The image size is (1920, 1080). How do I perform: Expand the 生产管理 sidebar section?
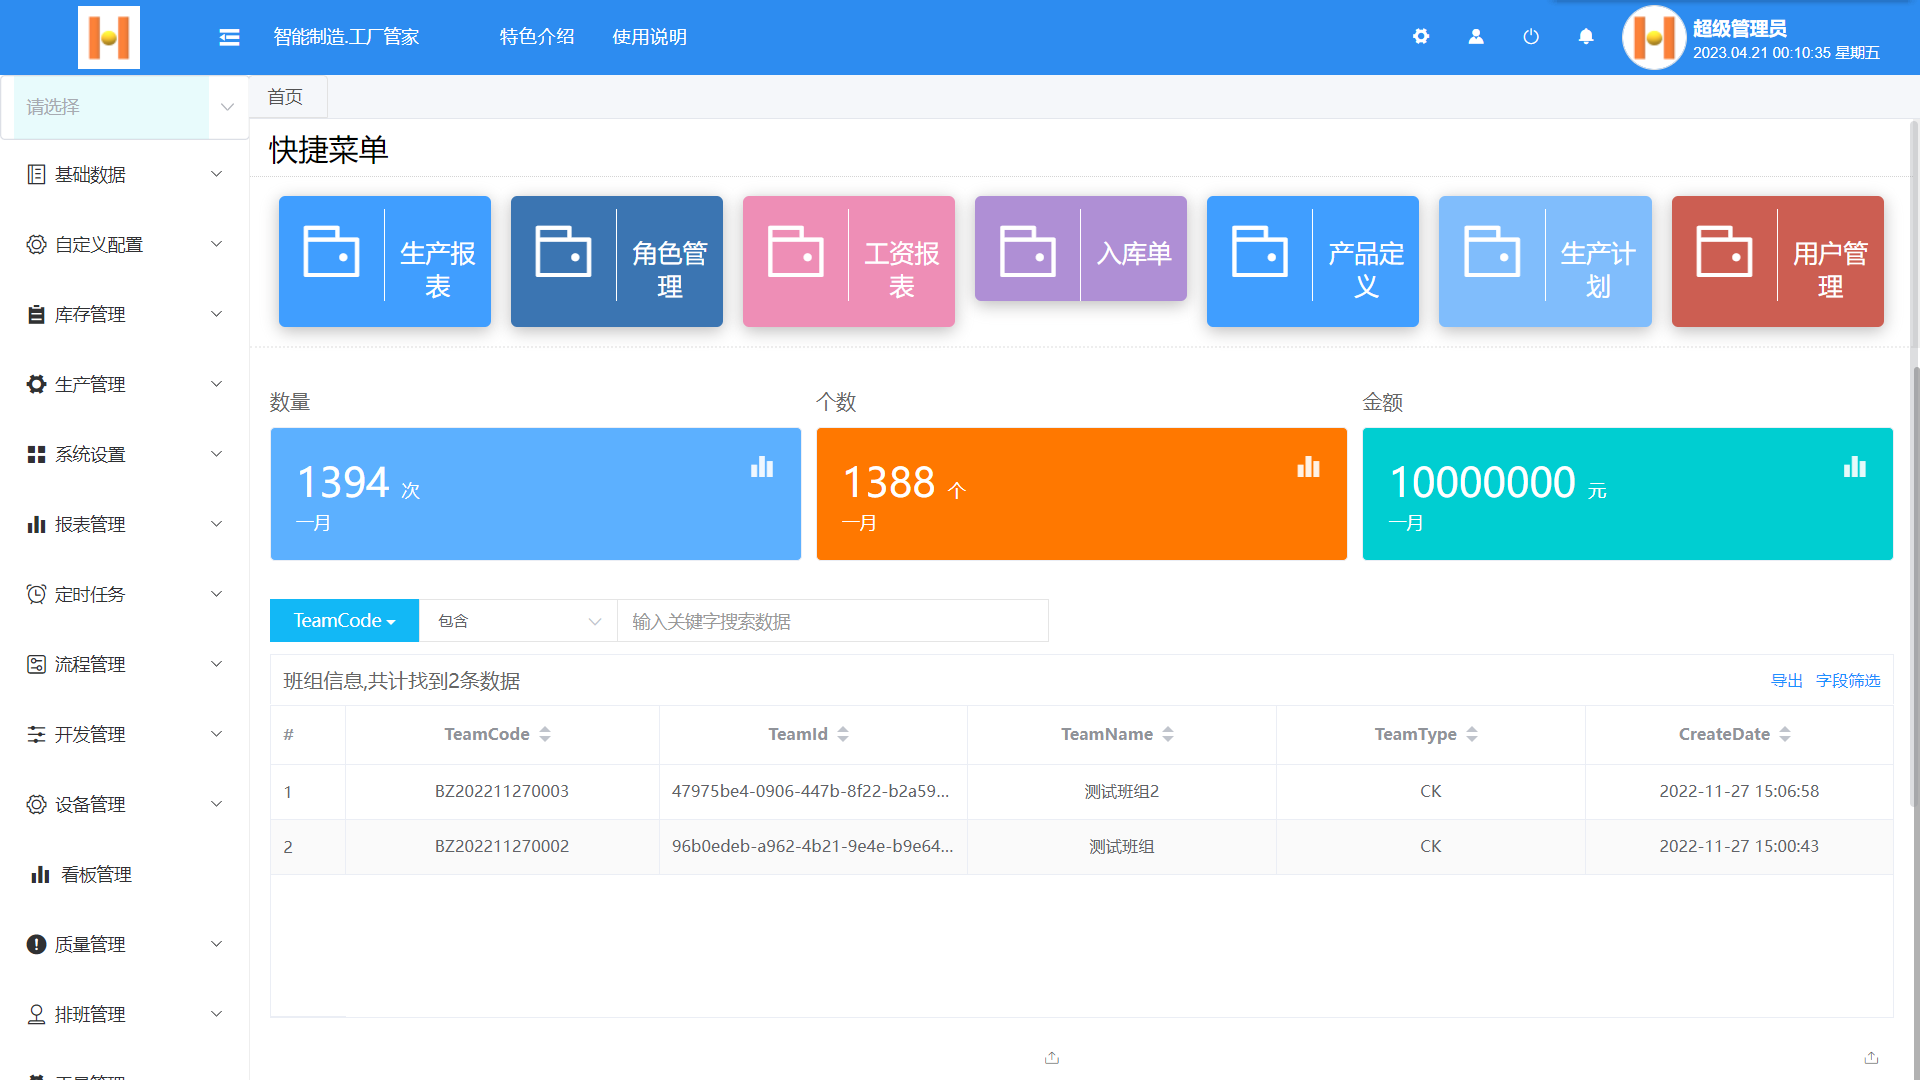90,384
